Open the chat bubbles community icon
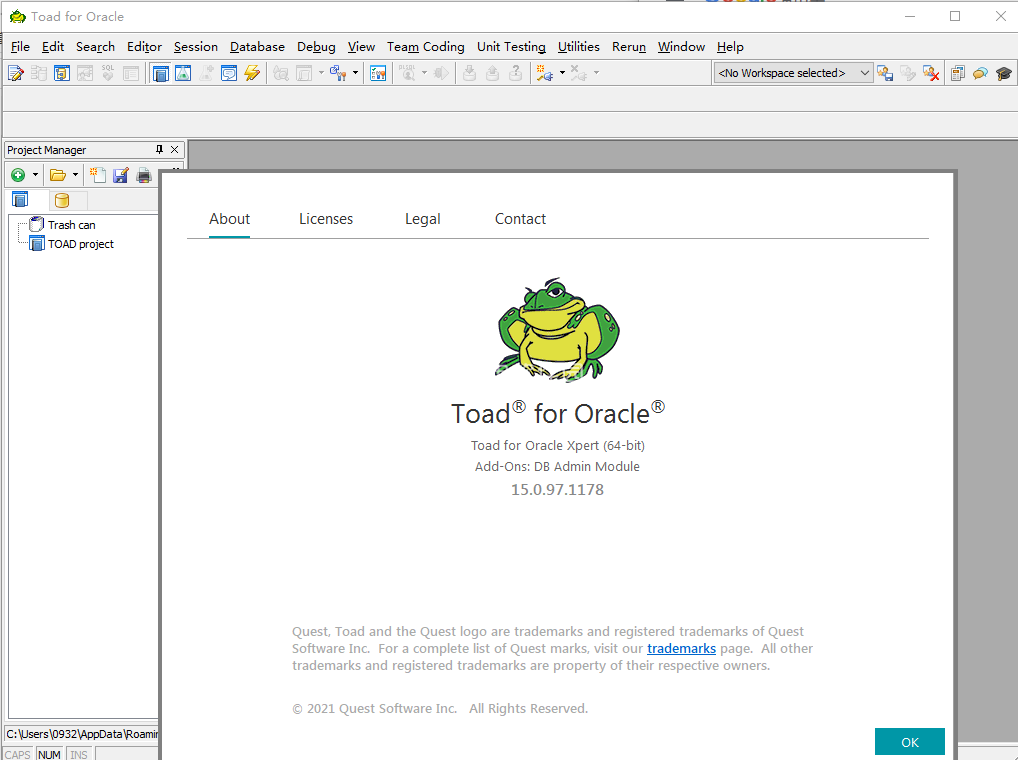1018x760 pixels. [x=980, y=73]
